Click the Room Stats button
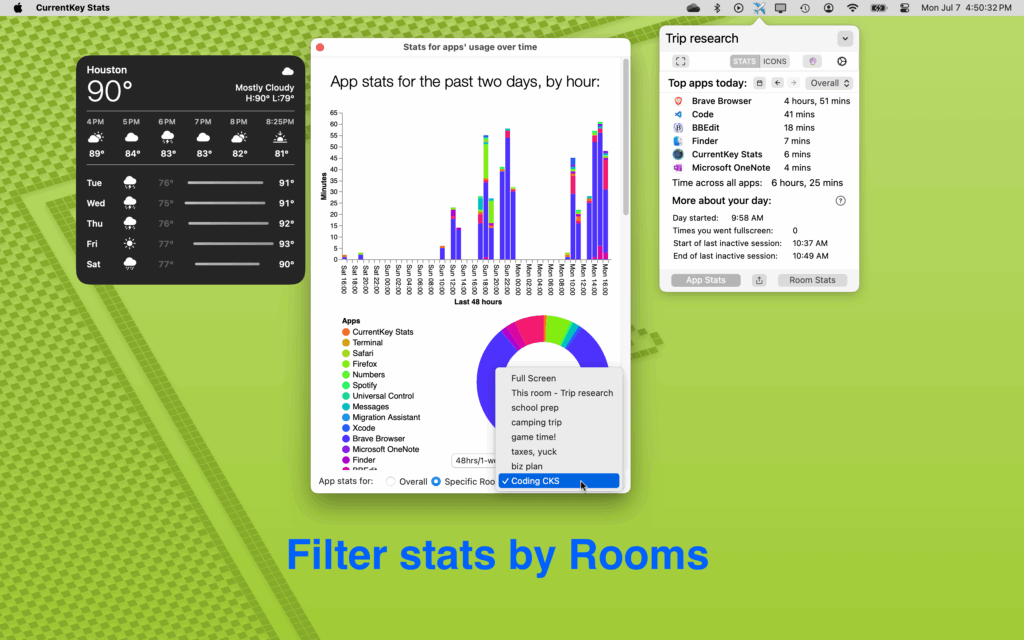Screen dimensions: 1024x640 pyautogui.click(x=812, y=280)
